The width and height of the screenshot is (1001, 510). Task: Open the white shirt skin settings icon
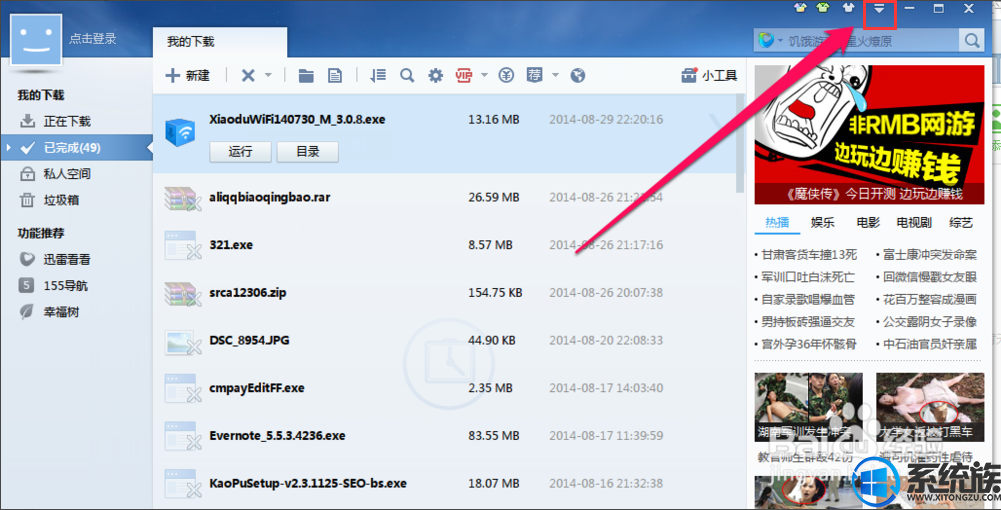pos(848,8)
